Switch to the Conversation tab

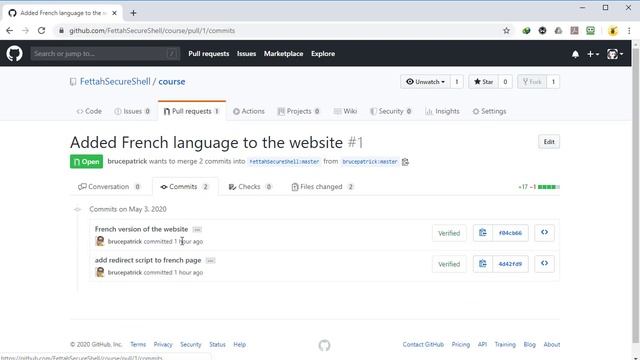point(109,187)
